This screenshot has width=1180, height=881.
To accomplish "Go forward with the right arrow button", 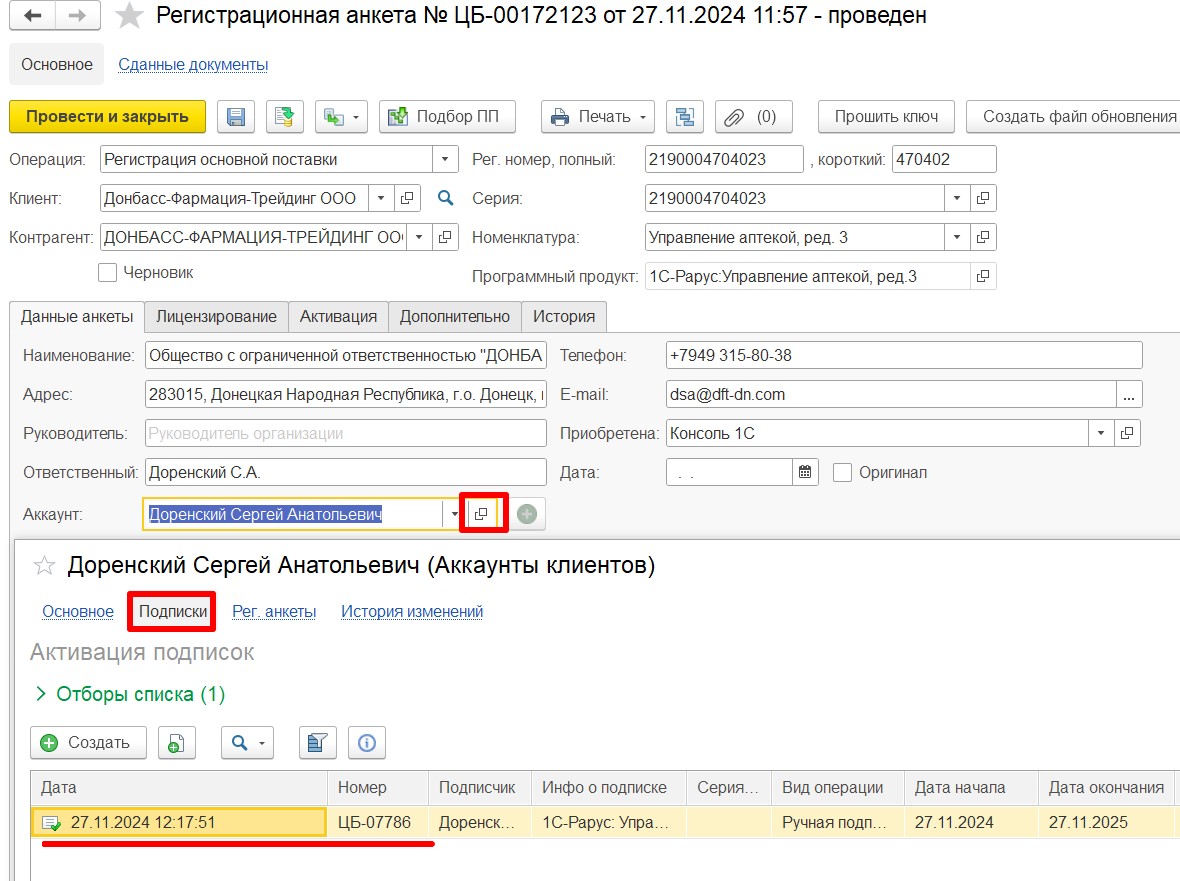I will [x=78, y=16].
